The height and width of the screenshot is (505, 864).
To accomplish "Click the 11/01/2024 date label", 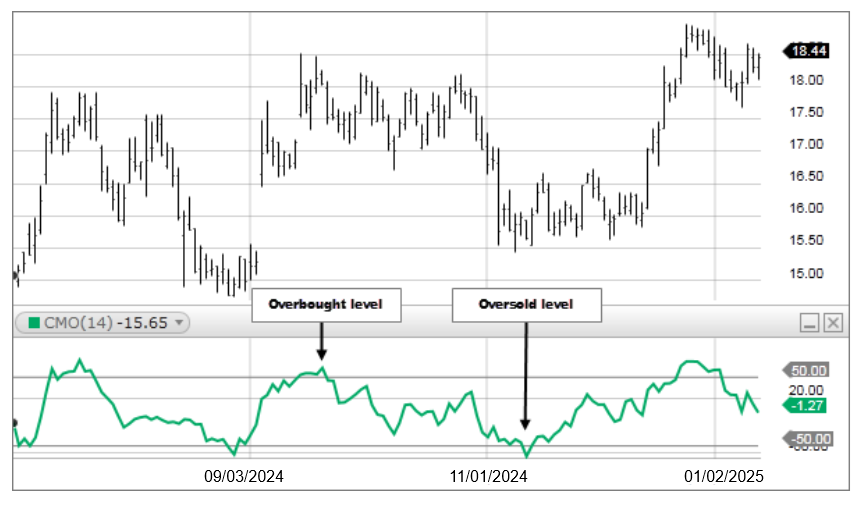I will point(490,477).
